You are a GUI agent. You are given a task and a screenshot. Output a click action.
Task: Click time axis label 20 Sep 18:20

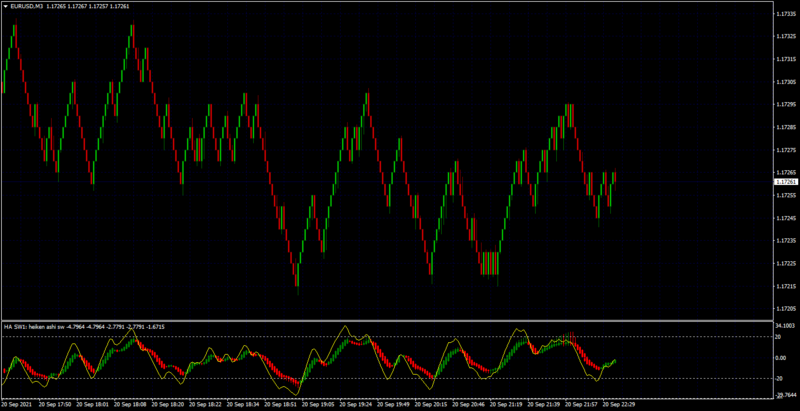[167, 404]
